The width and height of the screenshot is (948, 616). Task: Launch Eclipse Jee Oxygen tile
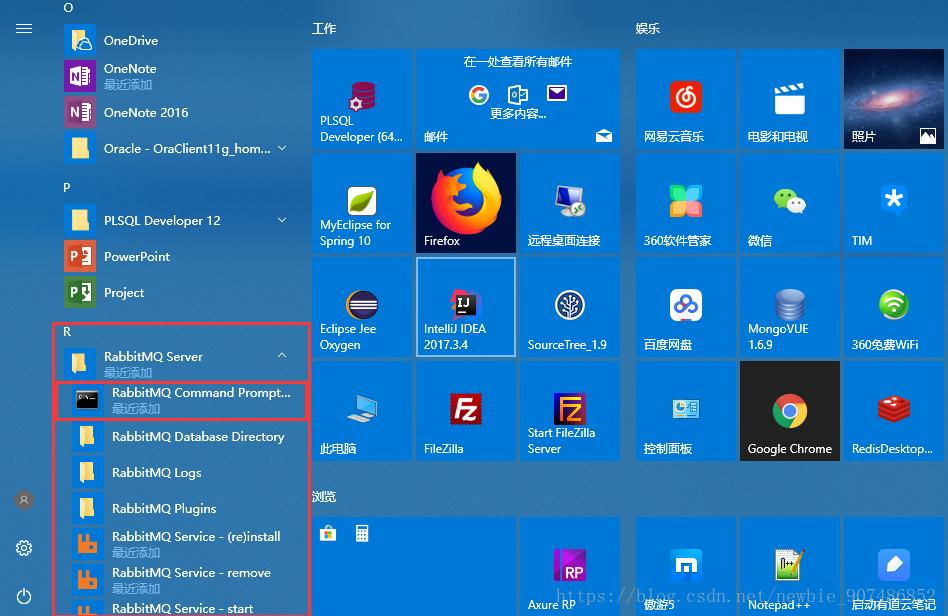[362, 307]
